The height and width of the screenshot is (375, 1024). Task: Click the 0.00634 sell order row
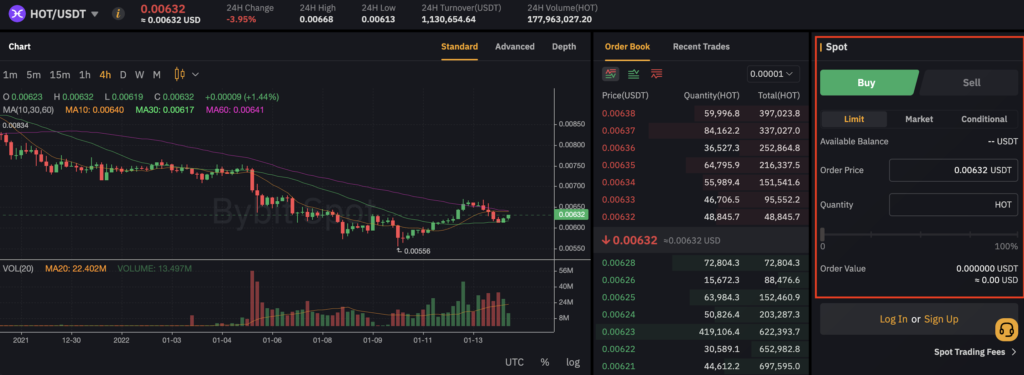701,182
